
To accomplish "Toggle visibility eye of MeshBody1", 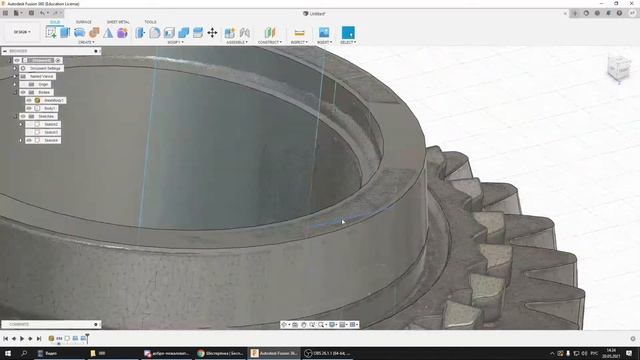I will [x=29, y=100].
